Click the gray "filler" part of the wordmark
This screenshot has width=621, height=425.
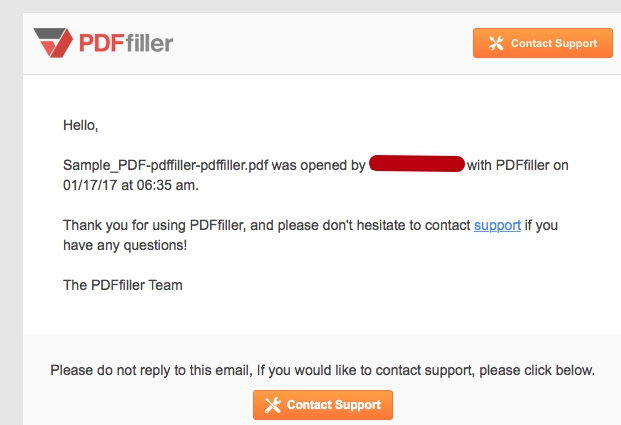[x=149, y=43]
